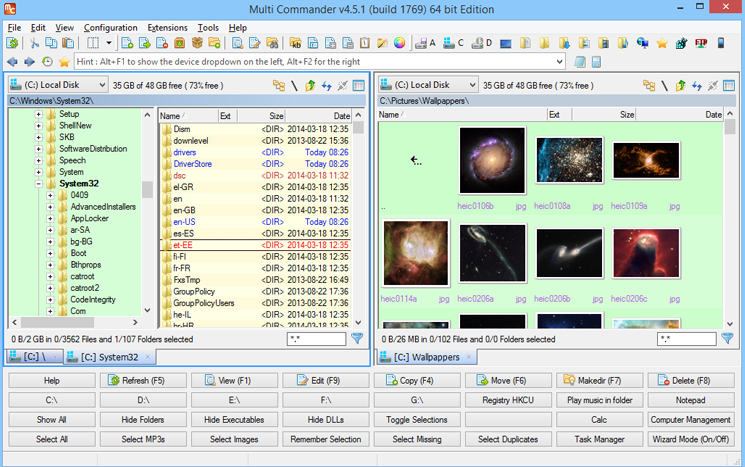Close the [C:] System32 tab

click(147, 357)
